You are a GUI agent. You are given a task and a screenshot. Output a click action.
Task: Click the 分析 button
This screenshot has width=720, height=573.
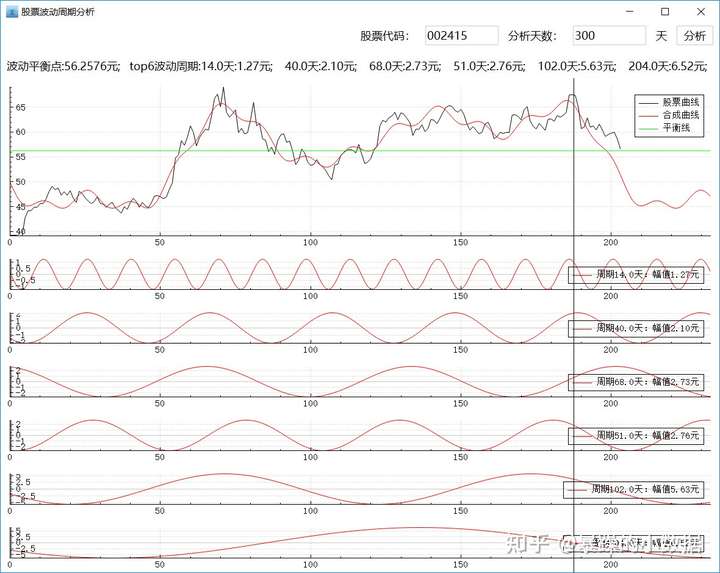[x=694, y=35]
